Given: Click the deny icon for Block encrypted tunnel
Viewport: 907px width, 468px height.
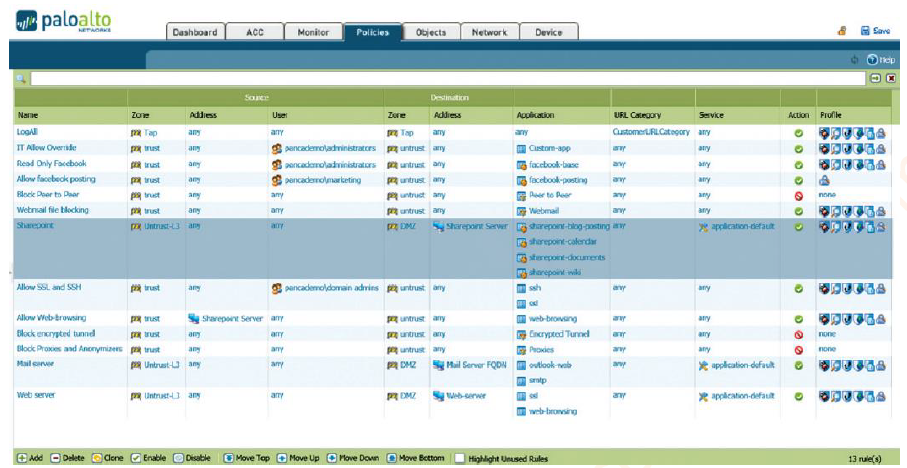Looking at the screenshot, I should point(798,334).
